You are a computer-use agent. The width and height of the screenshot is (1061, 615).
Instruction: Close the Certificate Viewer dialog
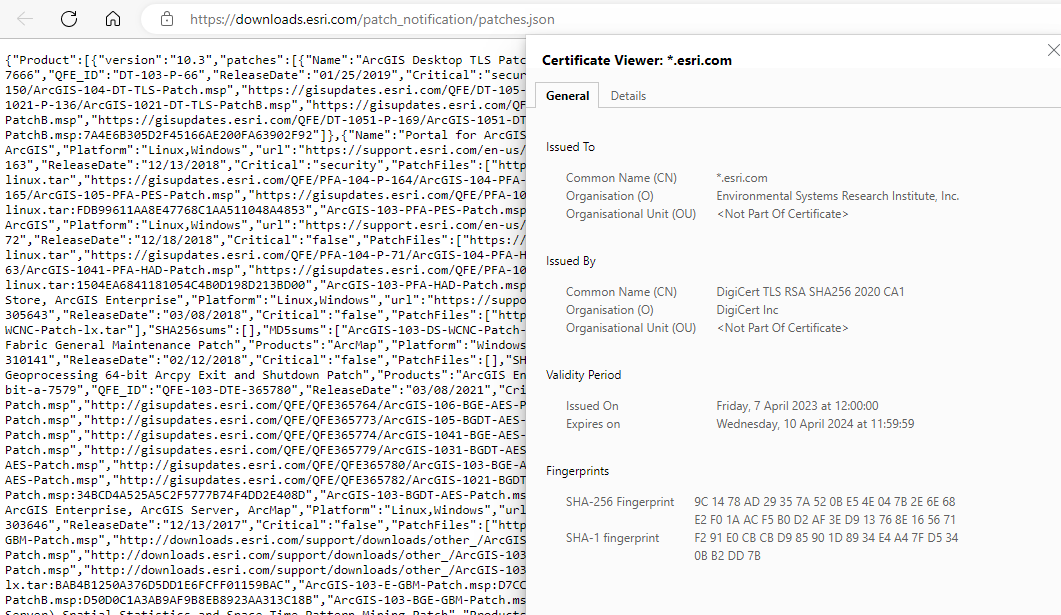1053,49
